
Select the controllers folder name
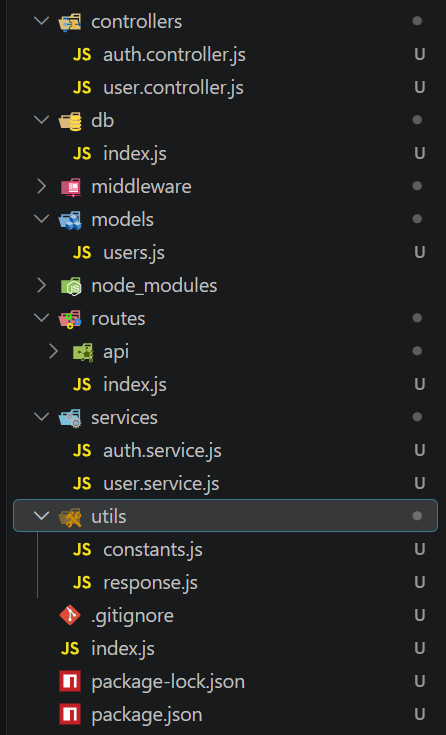click(136, 22)
